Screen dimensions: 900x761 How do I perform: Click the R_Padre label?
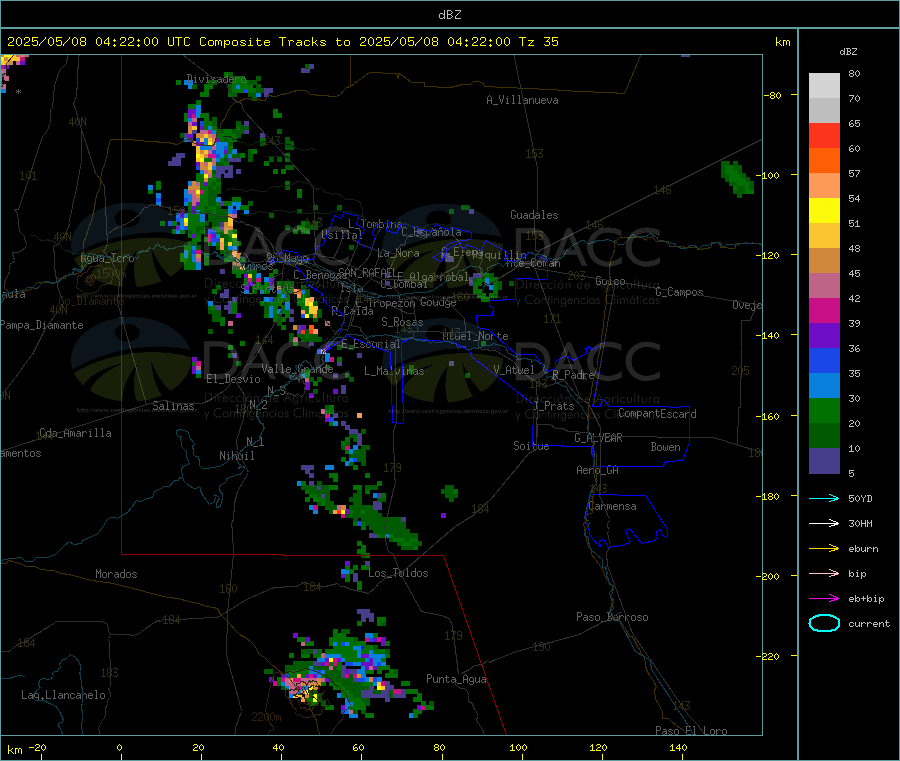[573, 375]
